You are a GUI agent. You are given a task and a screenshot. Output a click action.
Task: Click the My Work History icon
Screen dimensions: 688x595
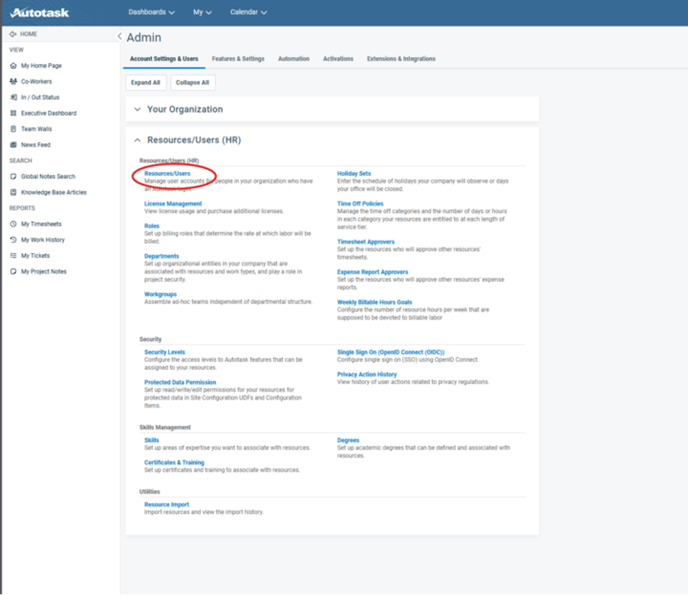(13, 240)
